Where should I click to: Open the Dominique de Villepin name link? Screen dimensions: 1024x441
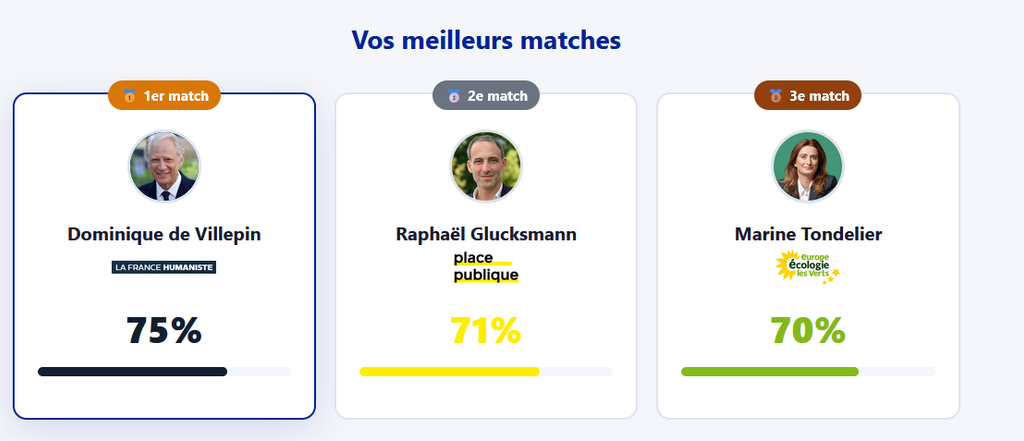point(164,234)
